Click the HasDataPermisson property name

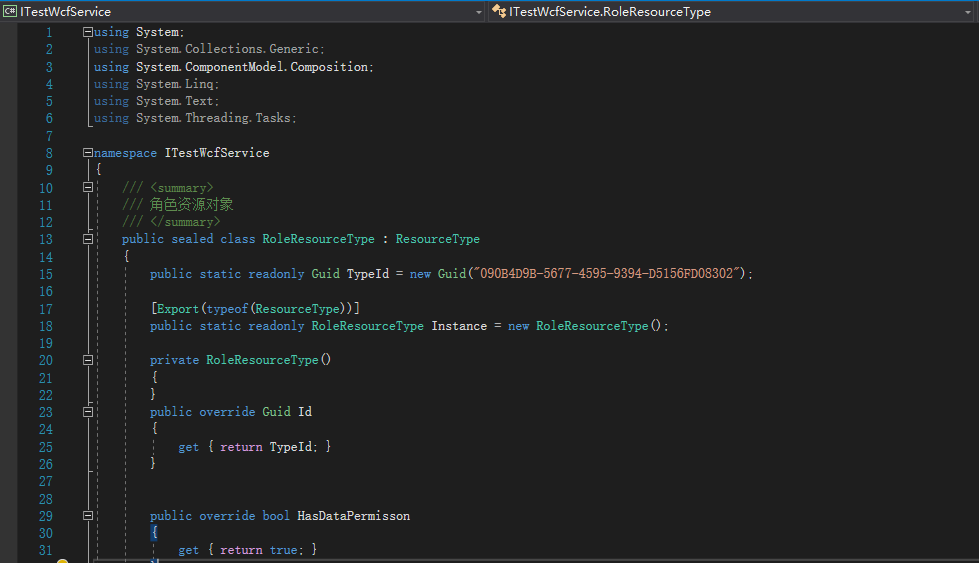tap(353, 516)
